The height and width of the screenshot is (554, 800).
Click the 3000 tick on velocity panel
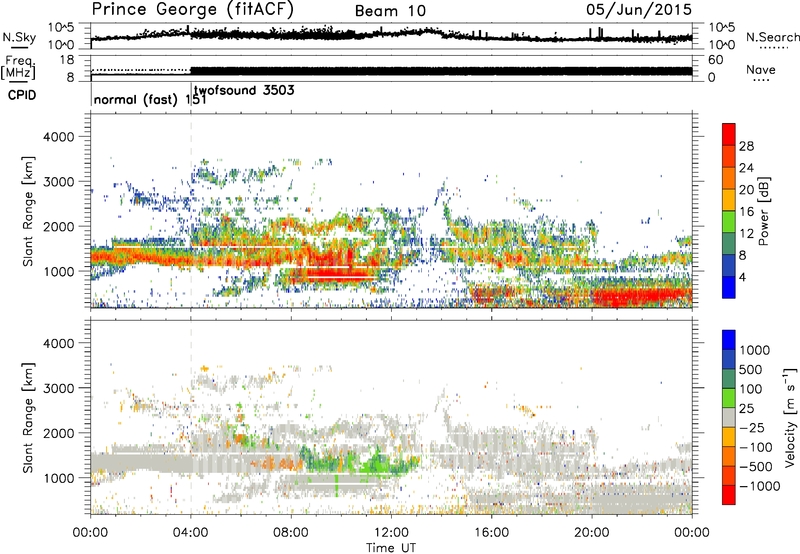pyautogui.click(x=59, y=388)
